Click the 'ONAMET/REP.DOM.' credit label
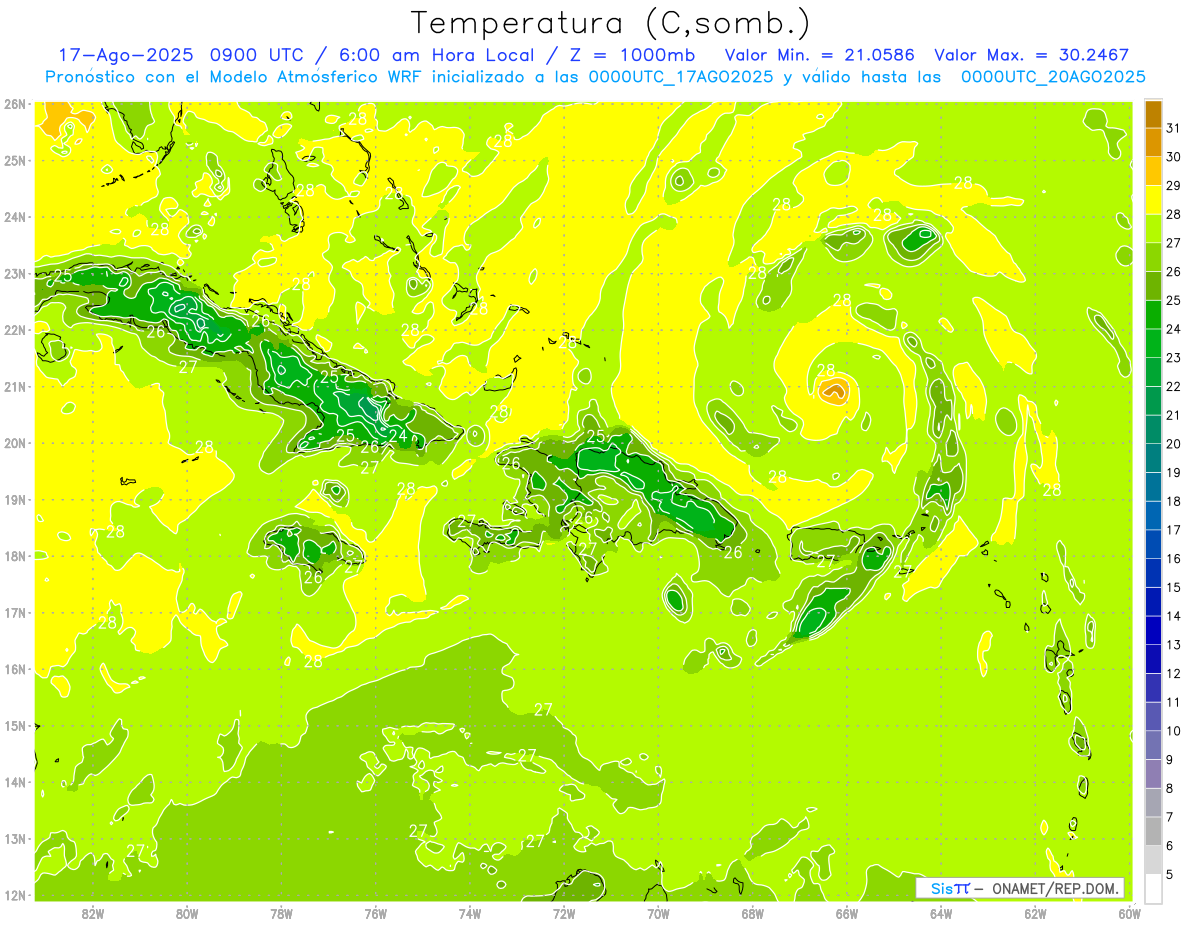The image size is (1200, 927). point(1055,888)
